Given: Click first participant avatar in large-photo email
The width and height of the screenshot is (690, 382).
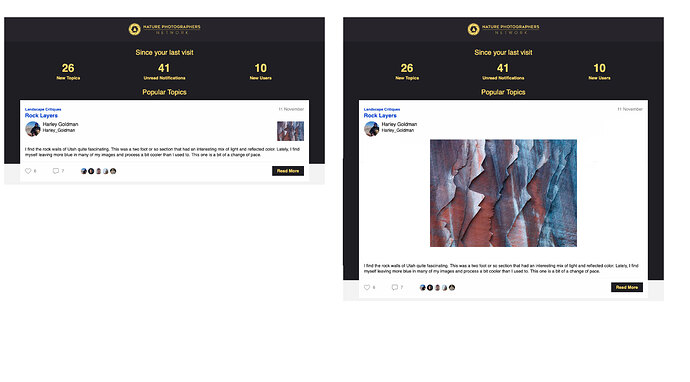Looking at the screenshot, I should 422,287.
